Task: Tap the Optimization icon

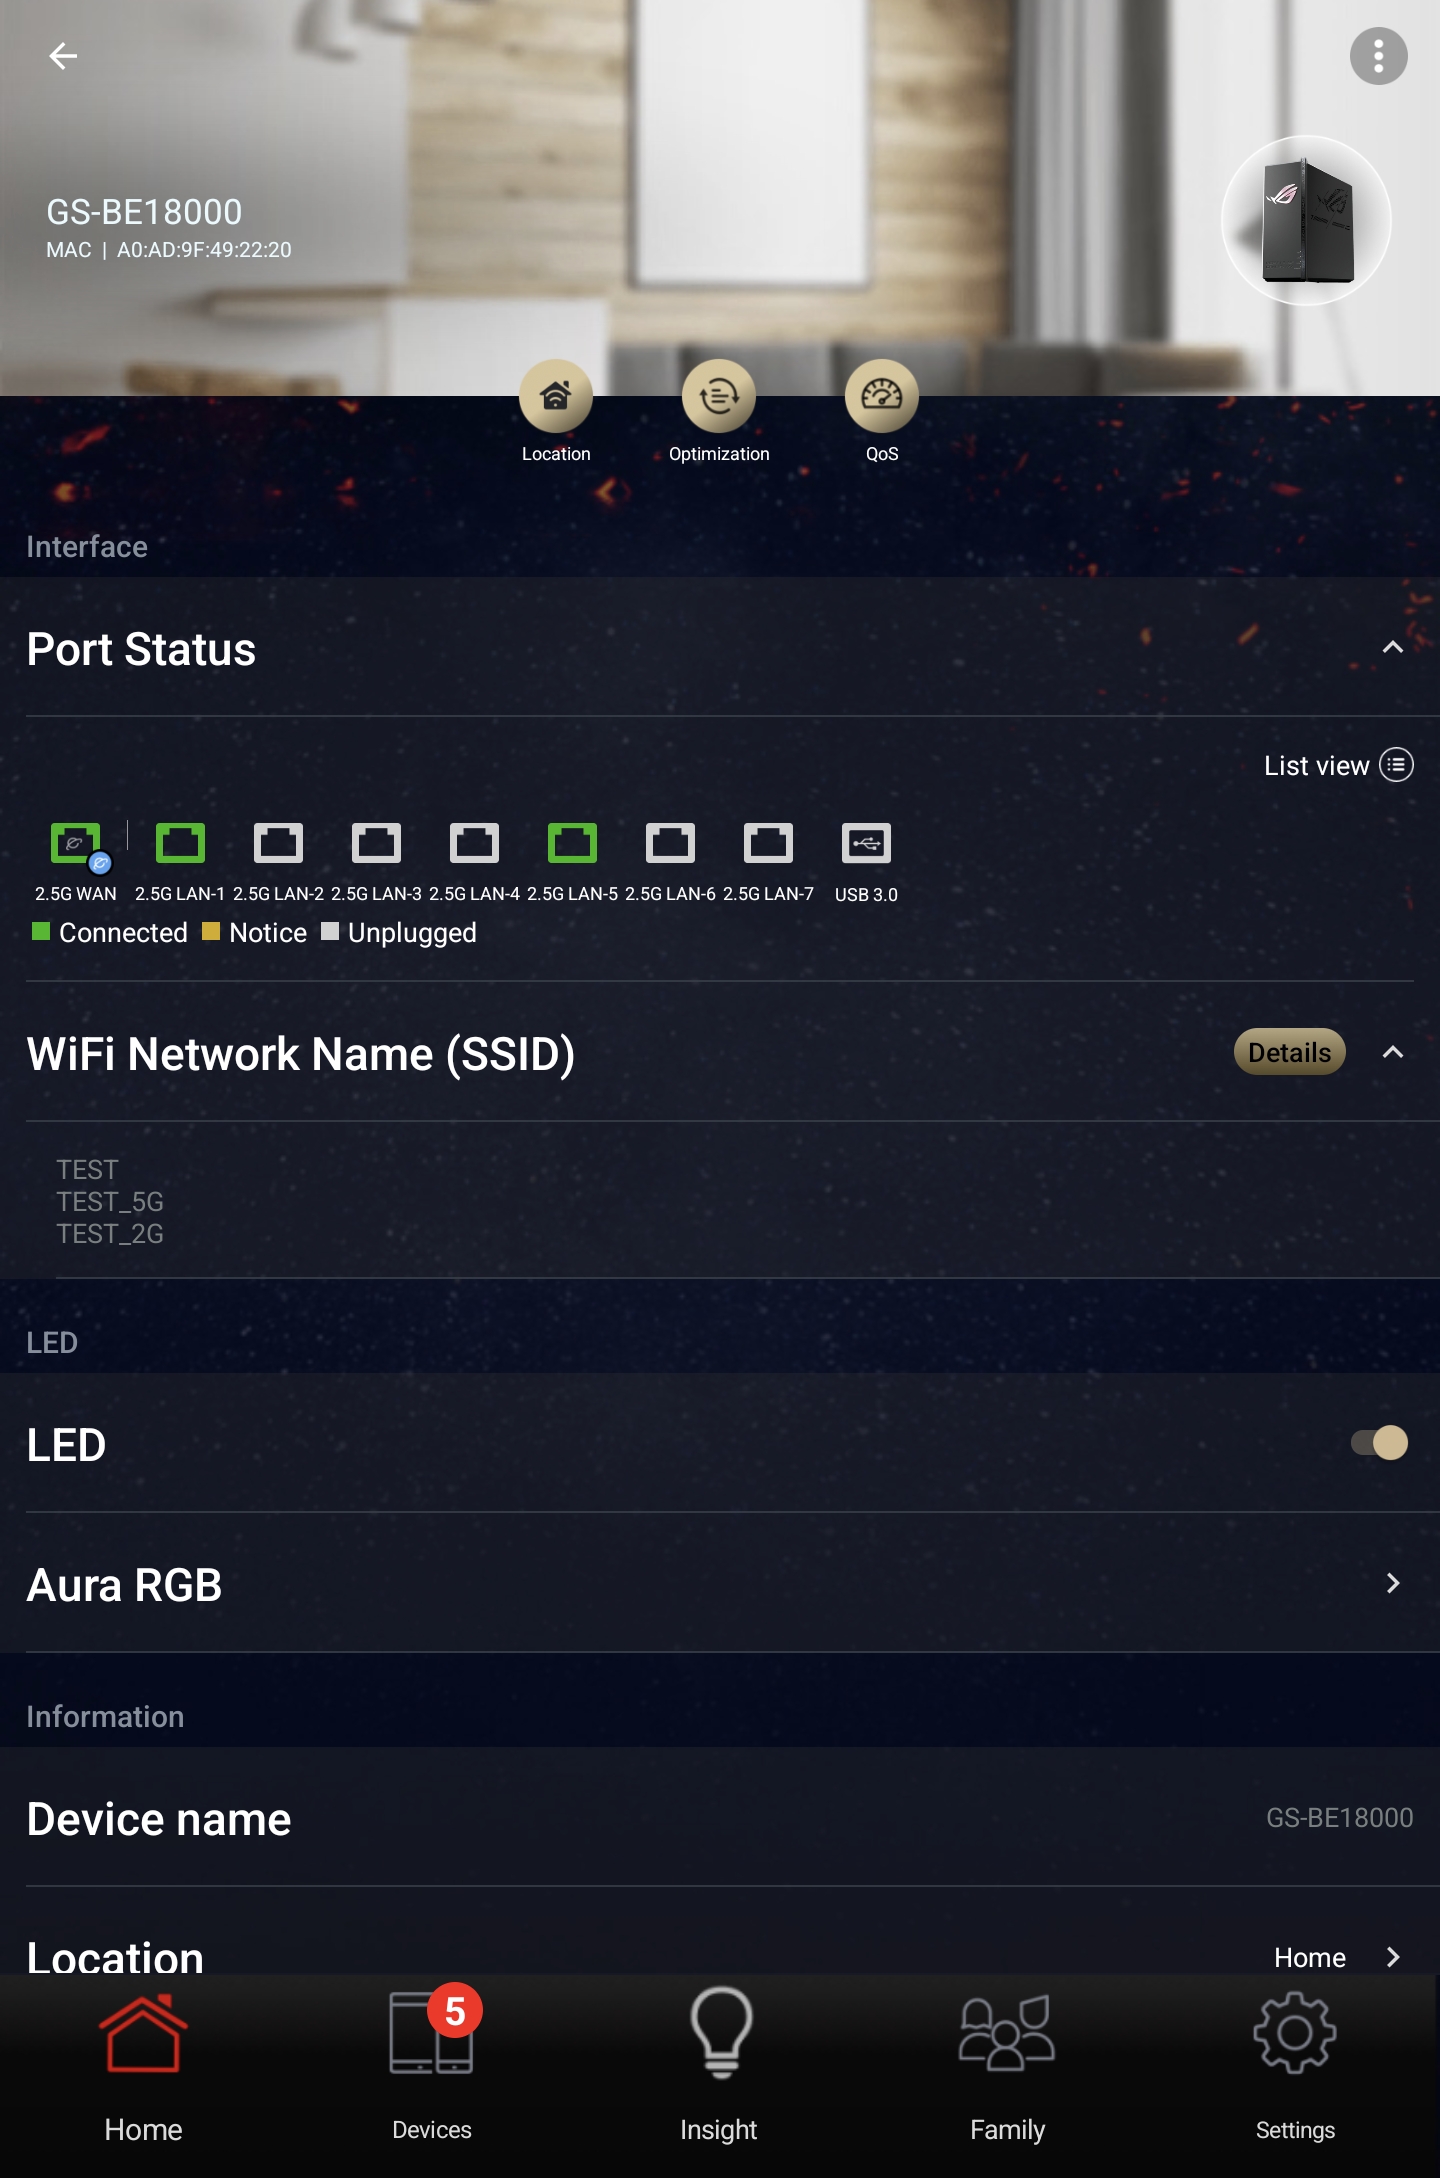Action: coord(718,397)
